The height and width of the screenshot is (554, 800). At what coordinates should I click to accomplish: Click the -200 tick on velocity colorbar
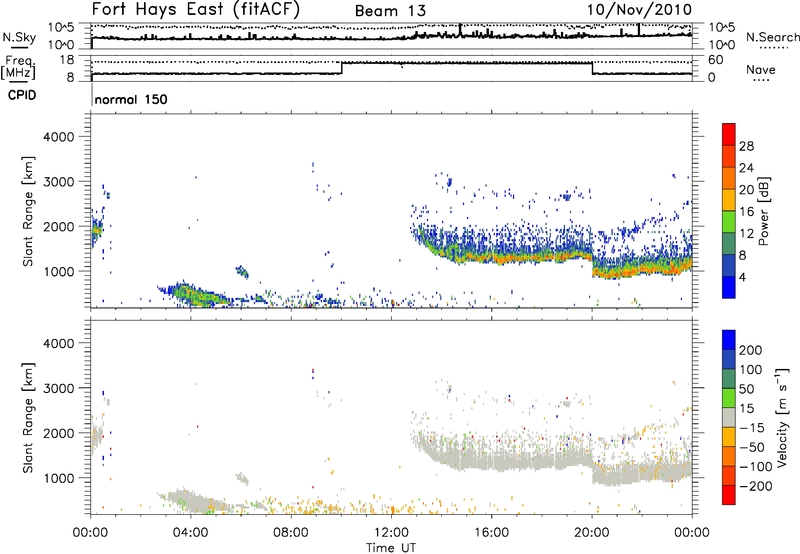pos(756,486)
